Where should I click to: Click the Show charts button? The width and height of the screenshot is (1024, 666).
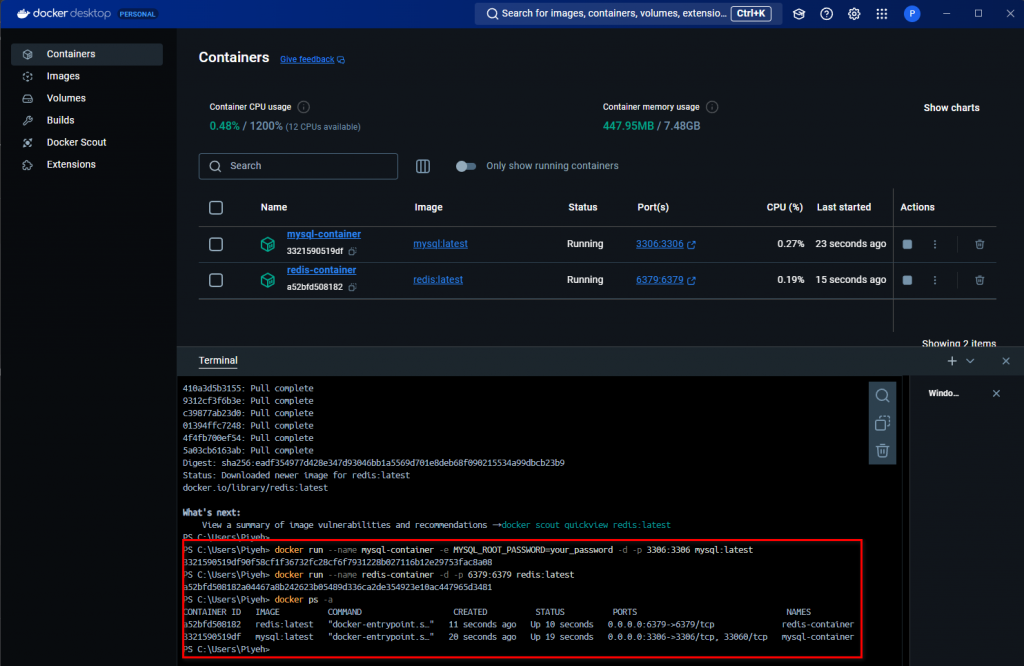951,108
